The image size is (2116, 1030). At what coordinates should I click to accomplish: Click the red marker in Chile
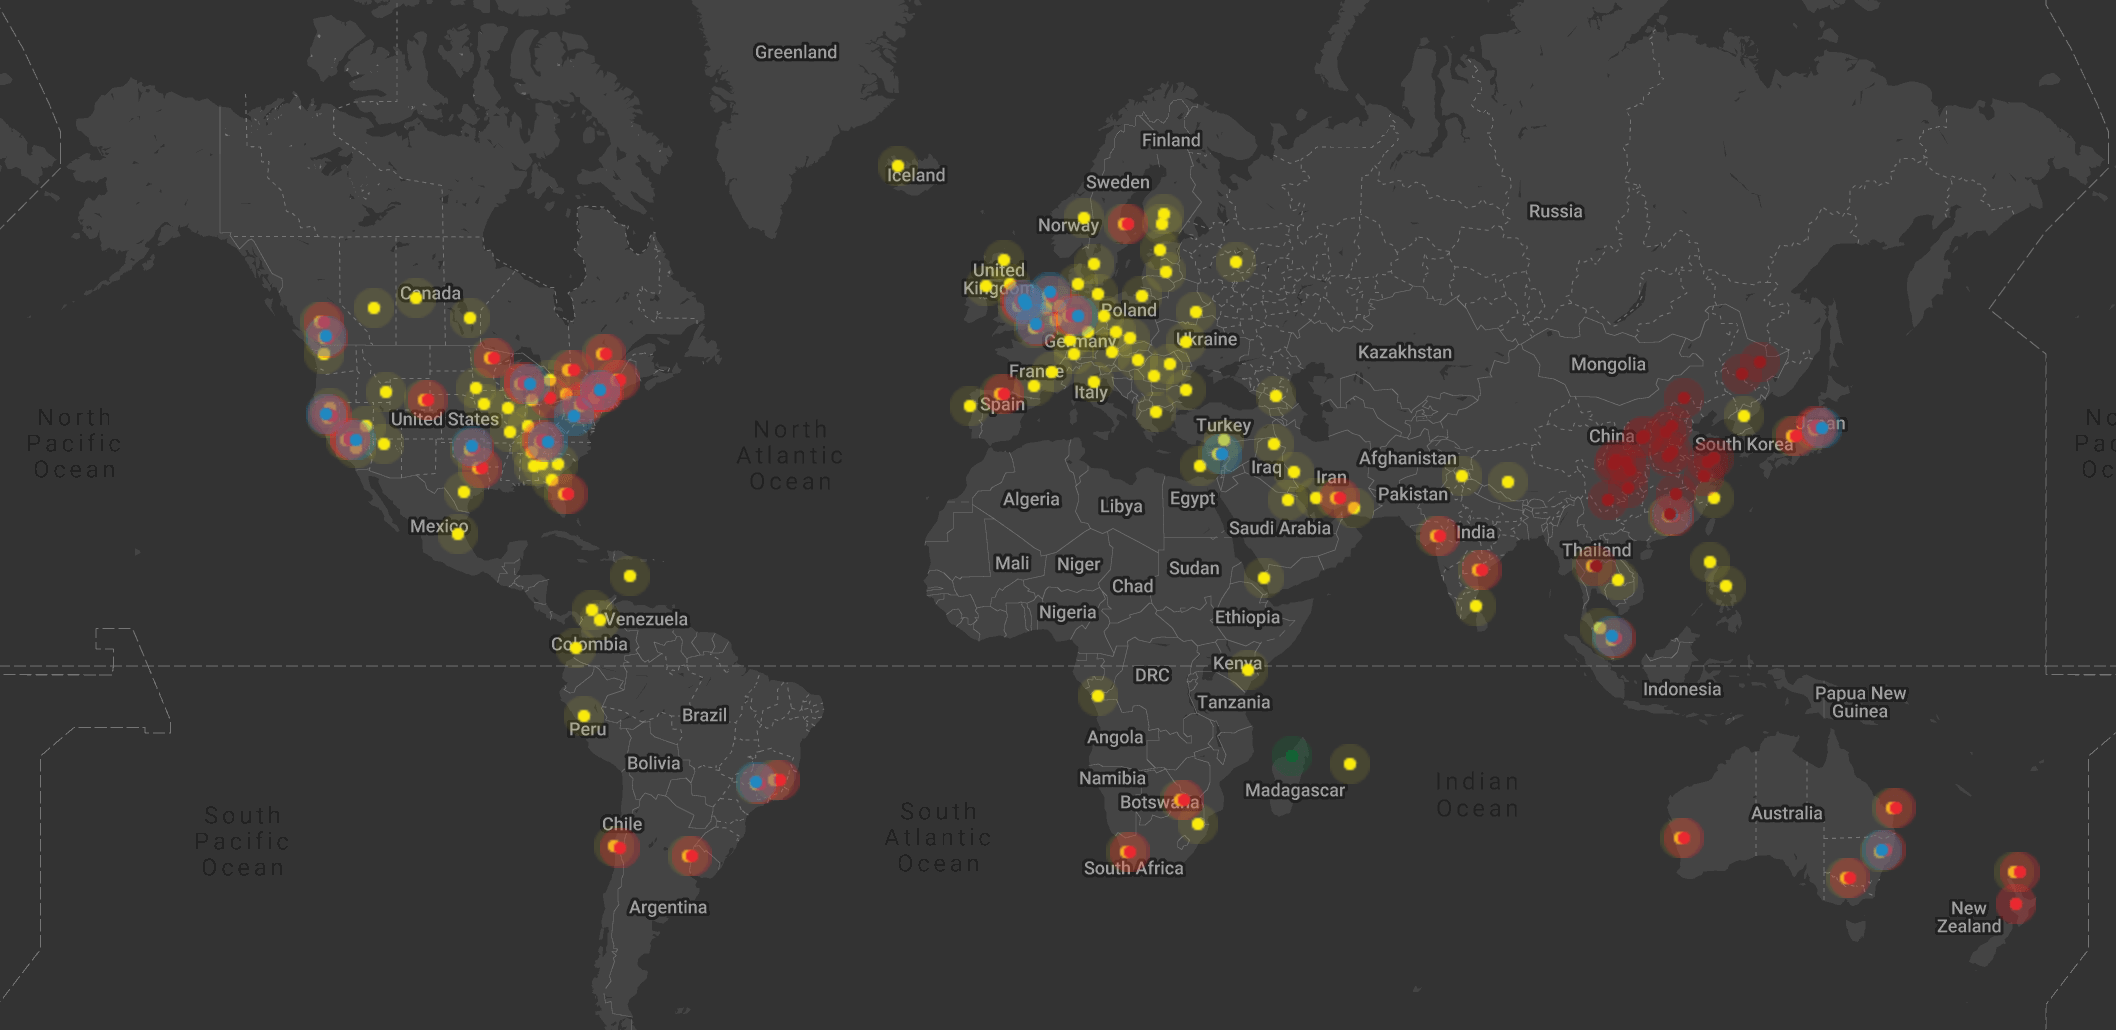(617, 847)
